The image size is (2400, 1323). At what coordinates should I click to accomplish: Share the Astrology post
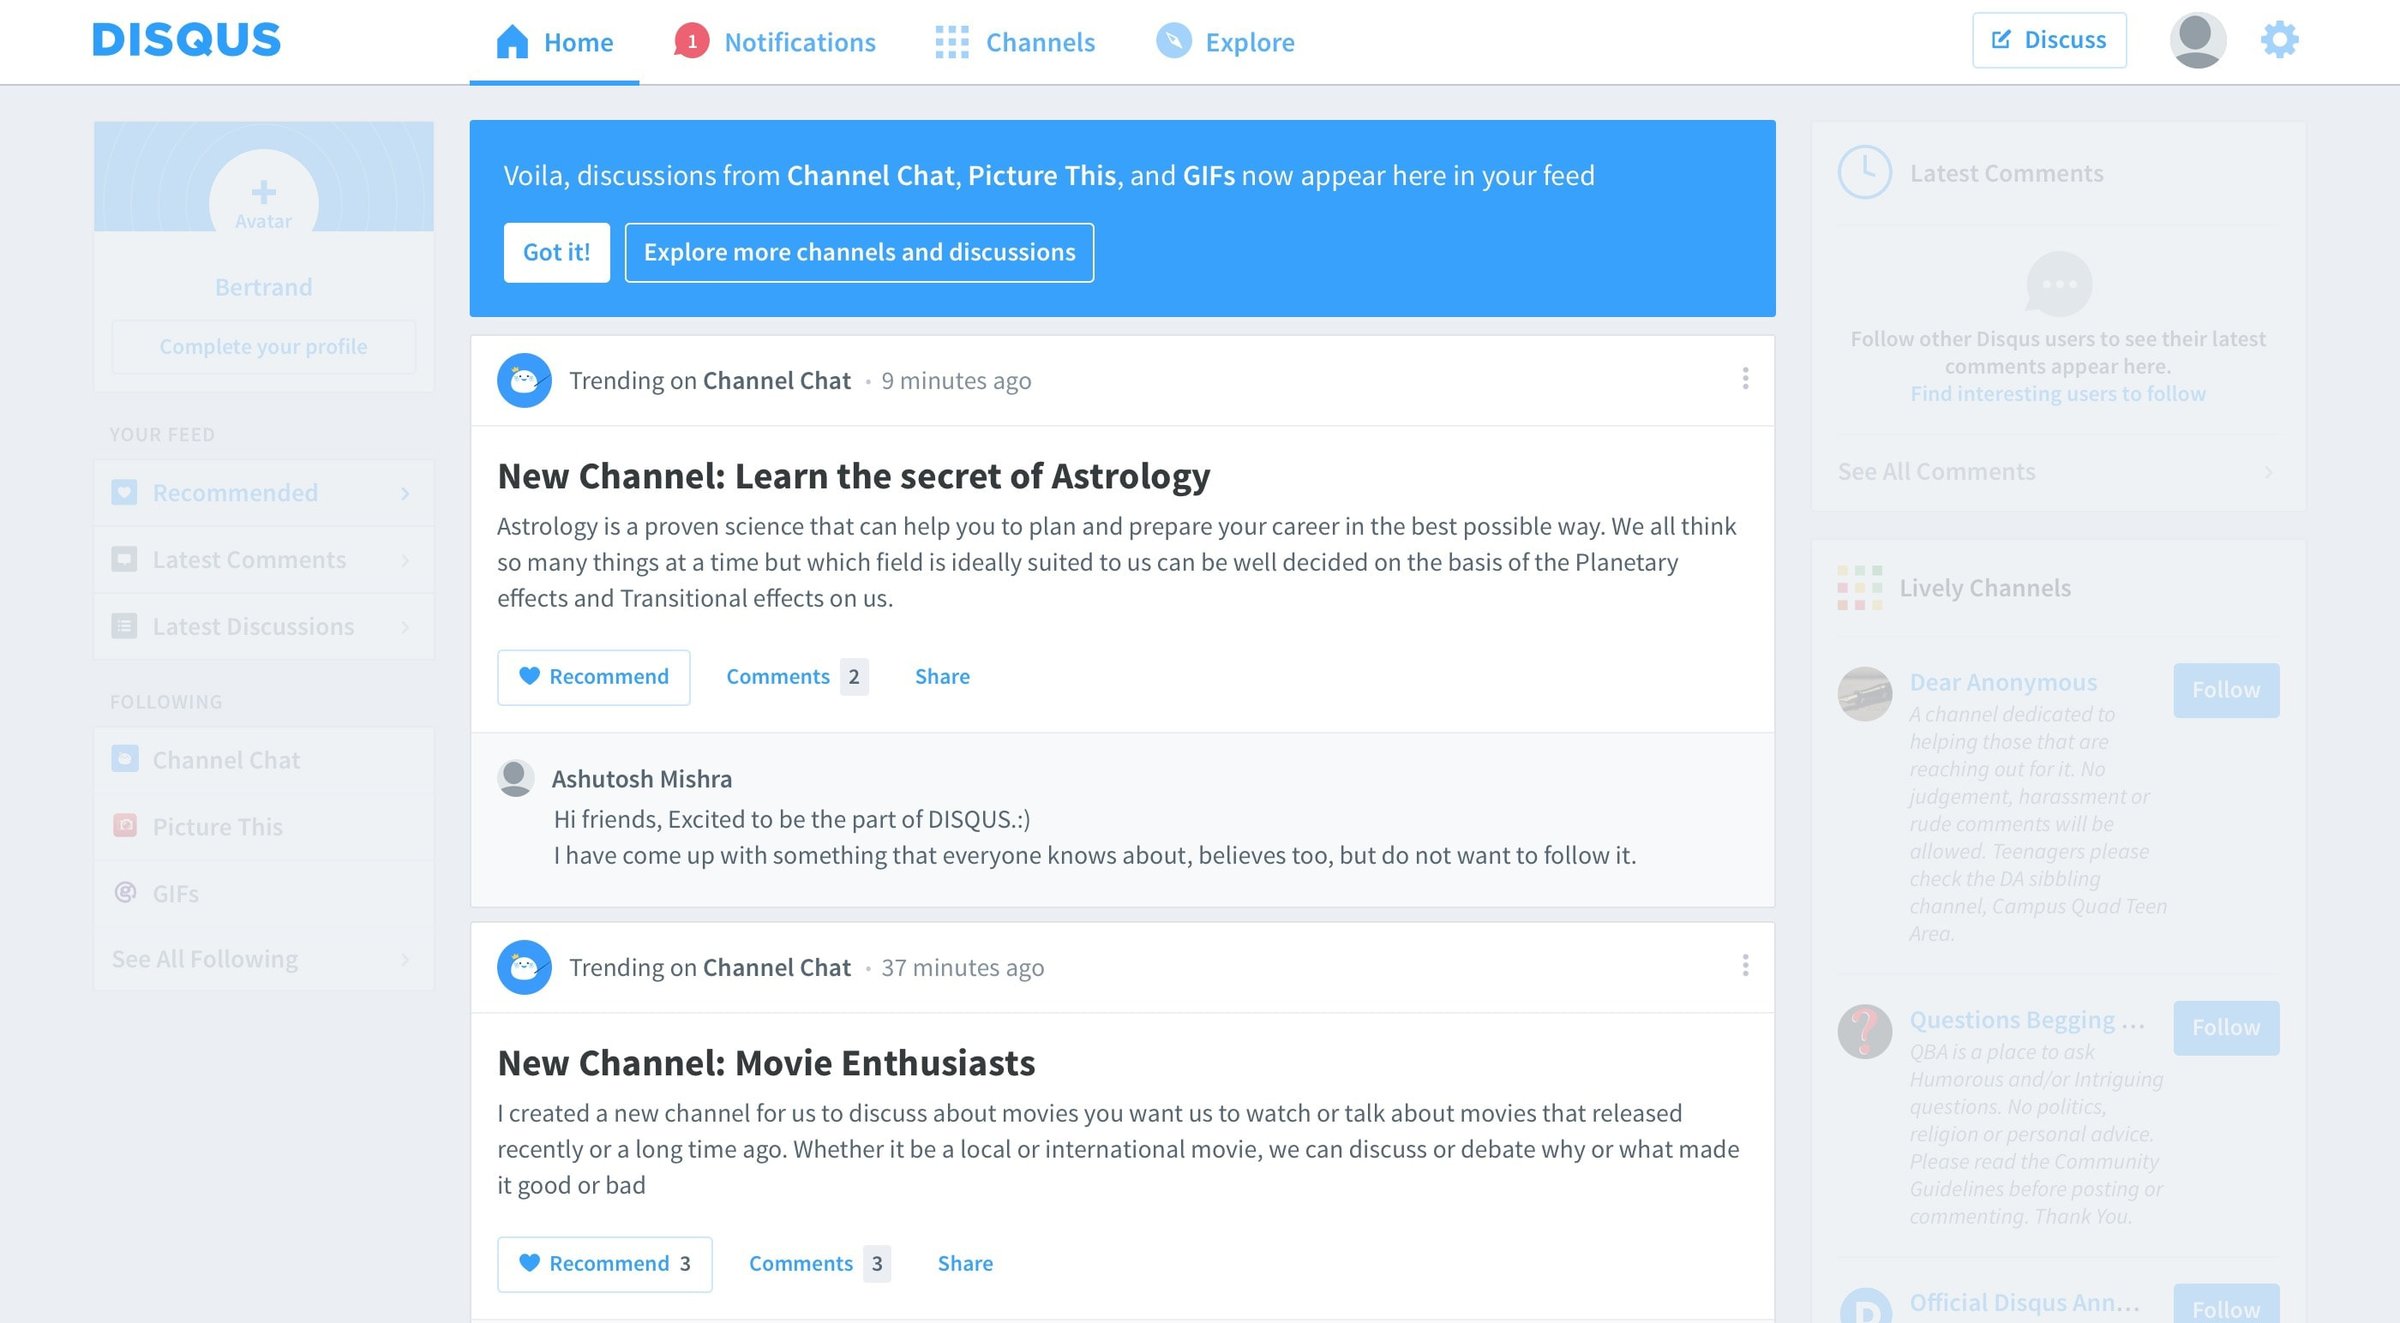click(942, 677)
